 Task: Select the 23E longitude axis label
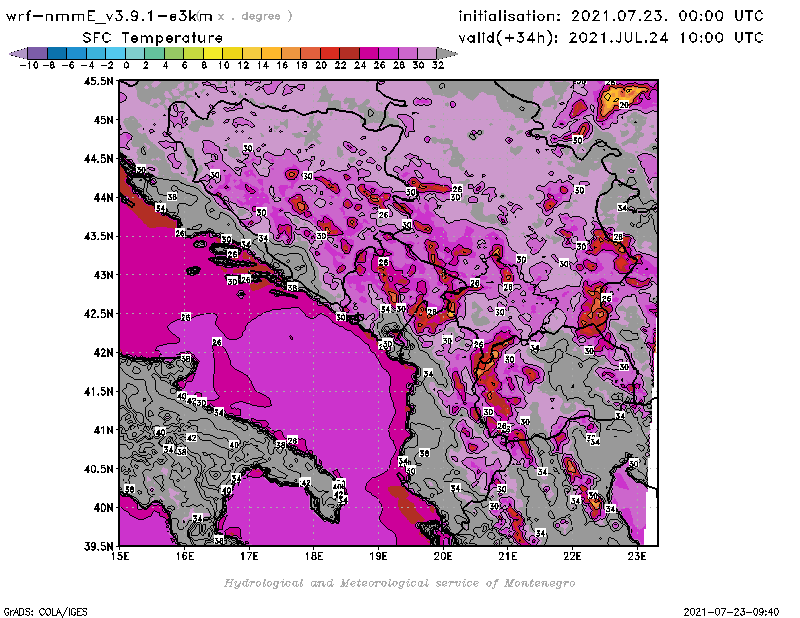637,556
